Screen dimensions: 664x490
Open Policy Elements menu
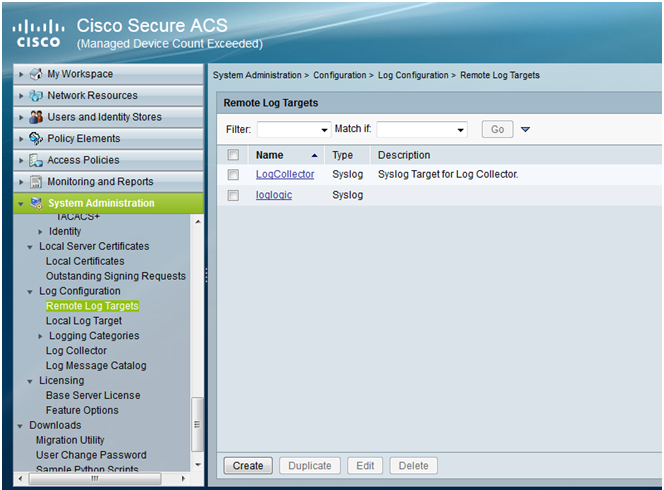click(x=108, y=138)
